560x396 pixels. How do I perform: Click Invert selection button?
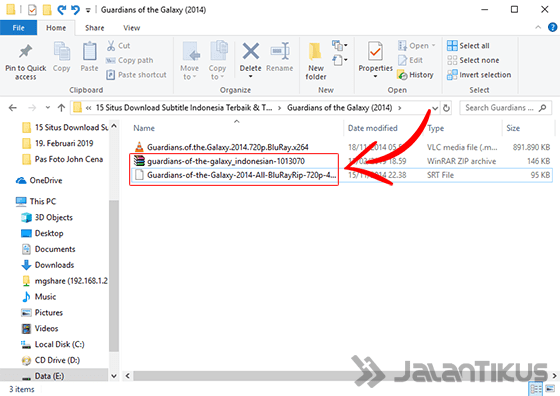point(479,75)
